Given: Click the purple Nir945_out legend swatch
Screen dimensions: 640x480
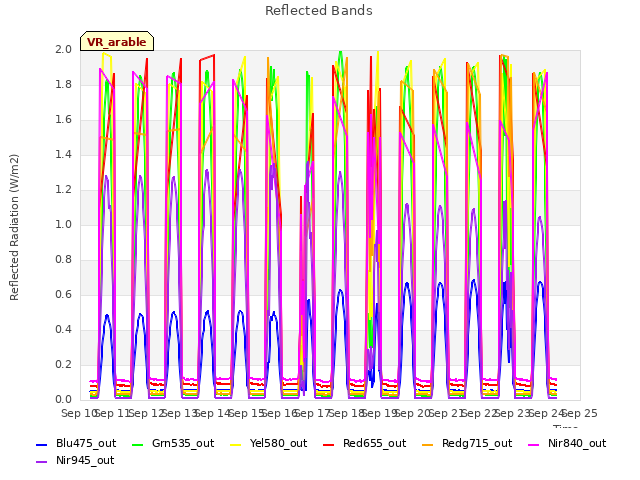Looking at the screenshot, I should 42,462.
